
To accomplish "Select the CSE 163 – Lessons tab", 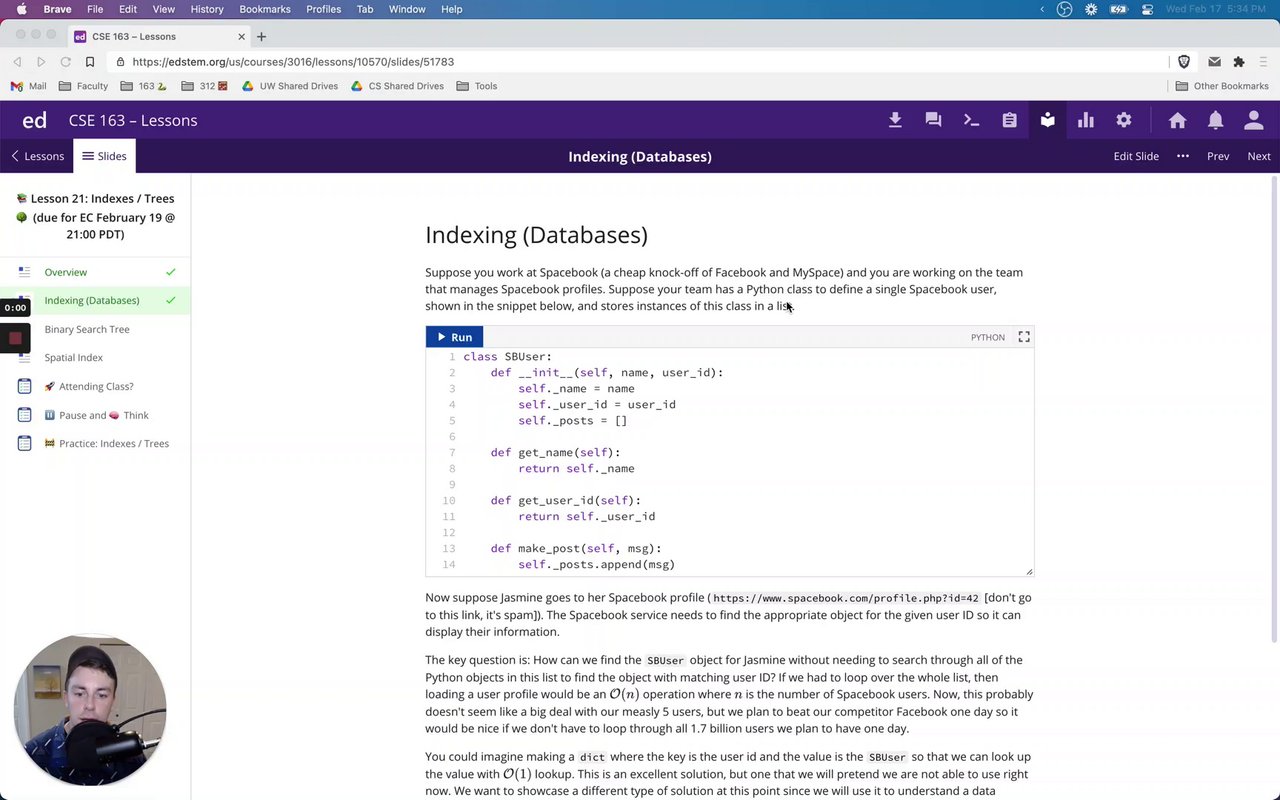I will point(160,37).
